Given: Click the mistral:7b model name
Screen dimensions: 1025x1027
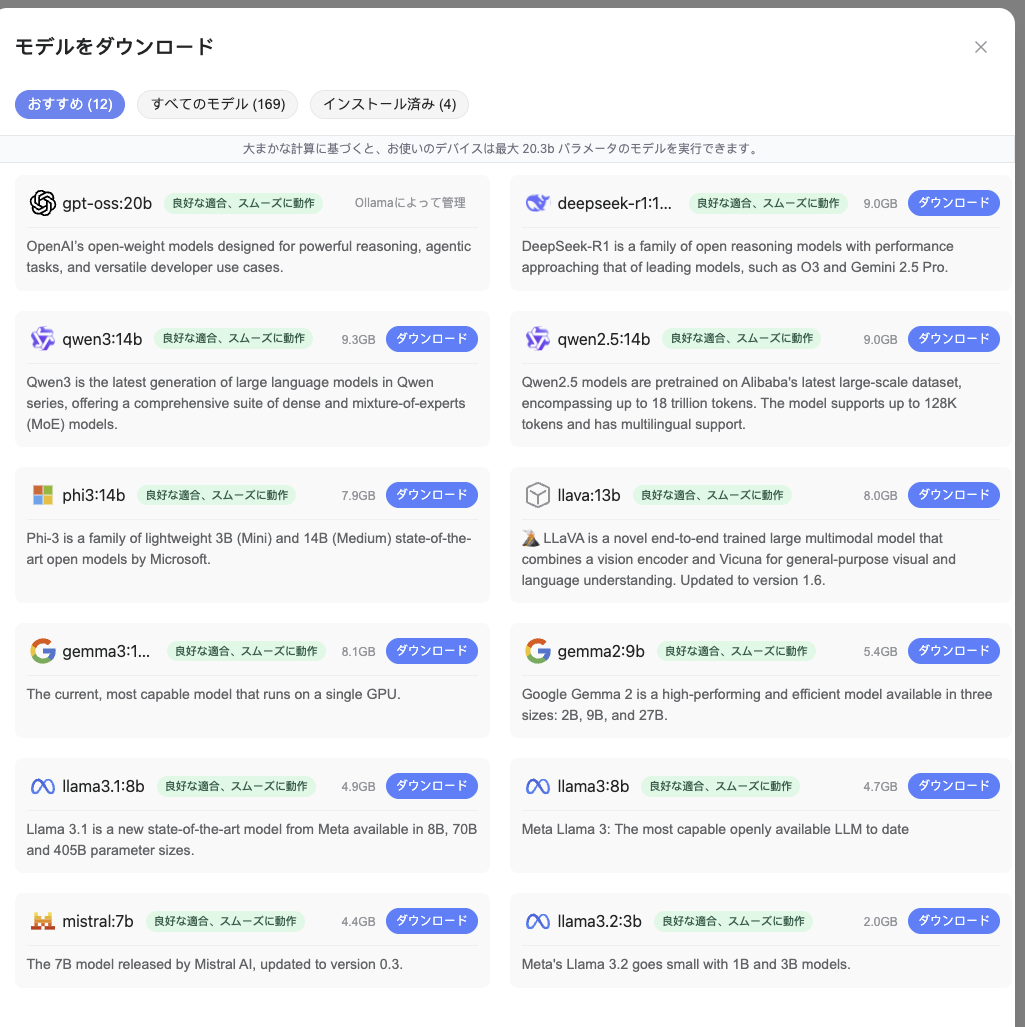Looking at the screenshot, I should click(98, 922).
